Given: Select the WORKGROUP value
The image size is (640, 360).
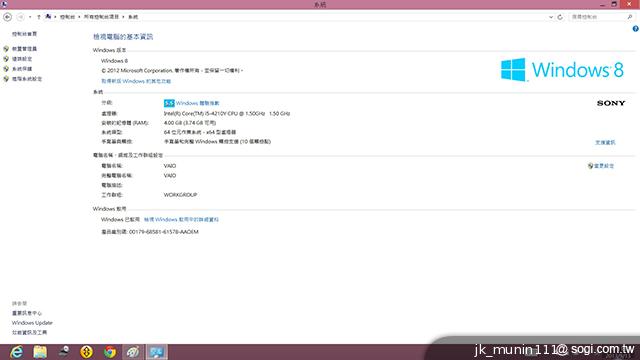Looking at the screenshot, I should tap(180, 195).
